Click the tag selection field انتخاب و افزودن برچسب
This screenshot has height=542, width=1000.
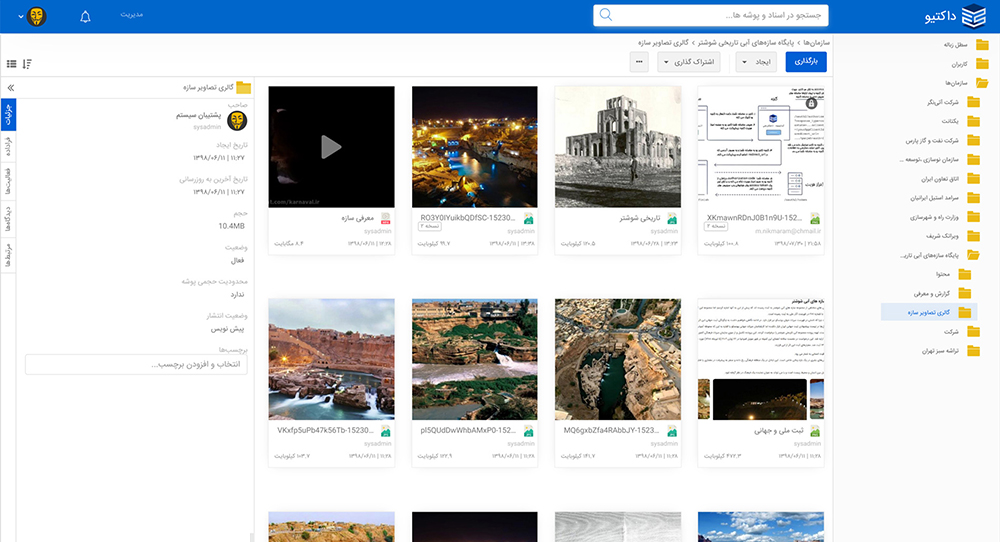coord(136,365)
